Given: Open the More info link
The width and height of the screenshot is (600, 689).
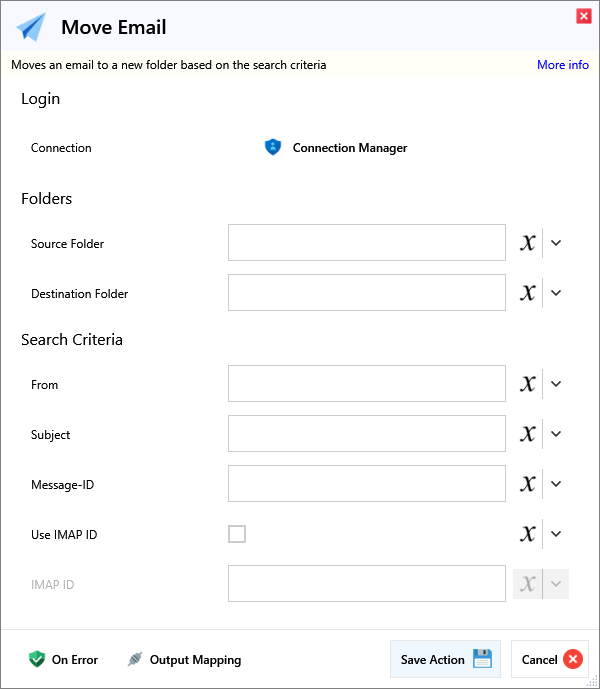Looking at the screenshot, I should coord(562,65).
